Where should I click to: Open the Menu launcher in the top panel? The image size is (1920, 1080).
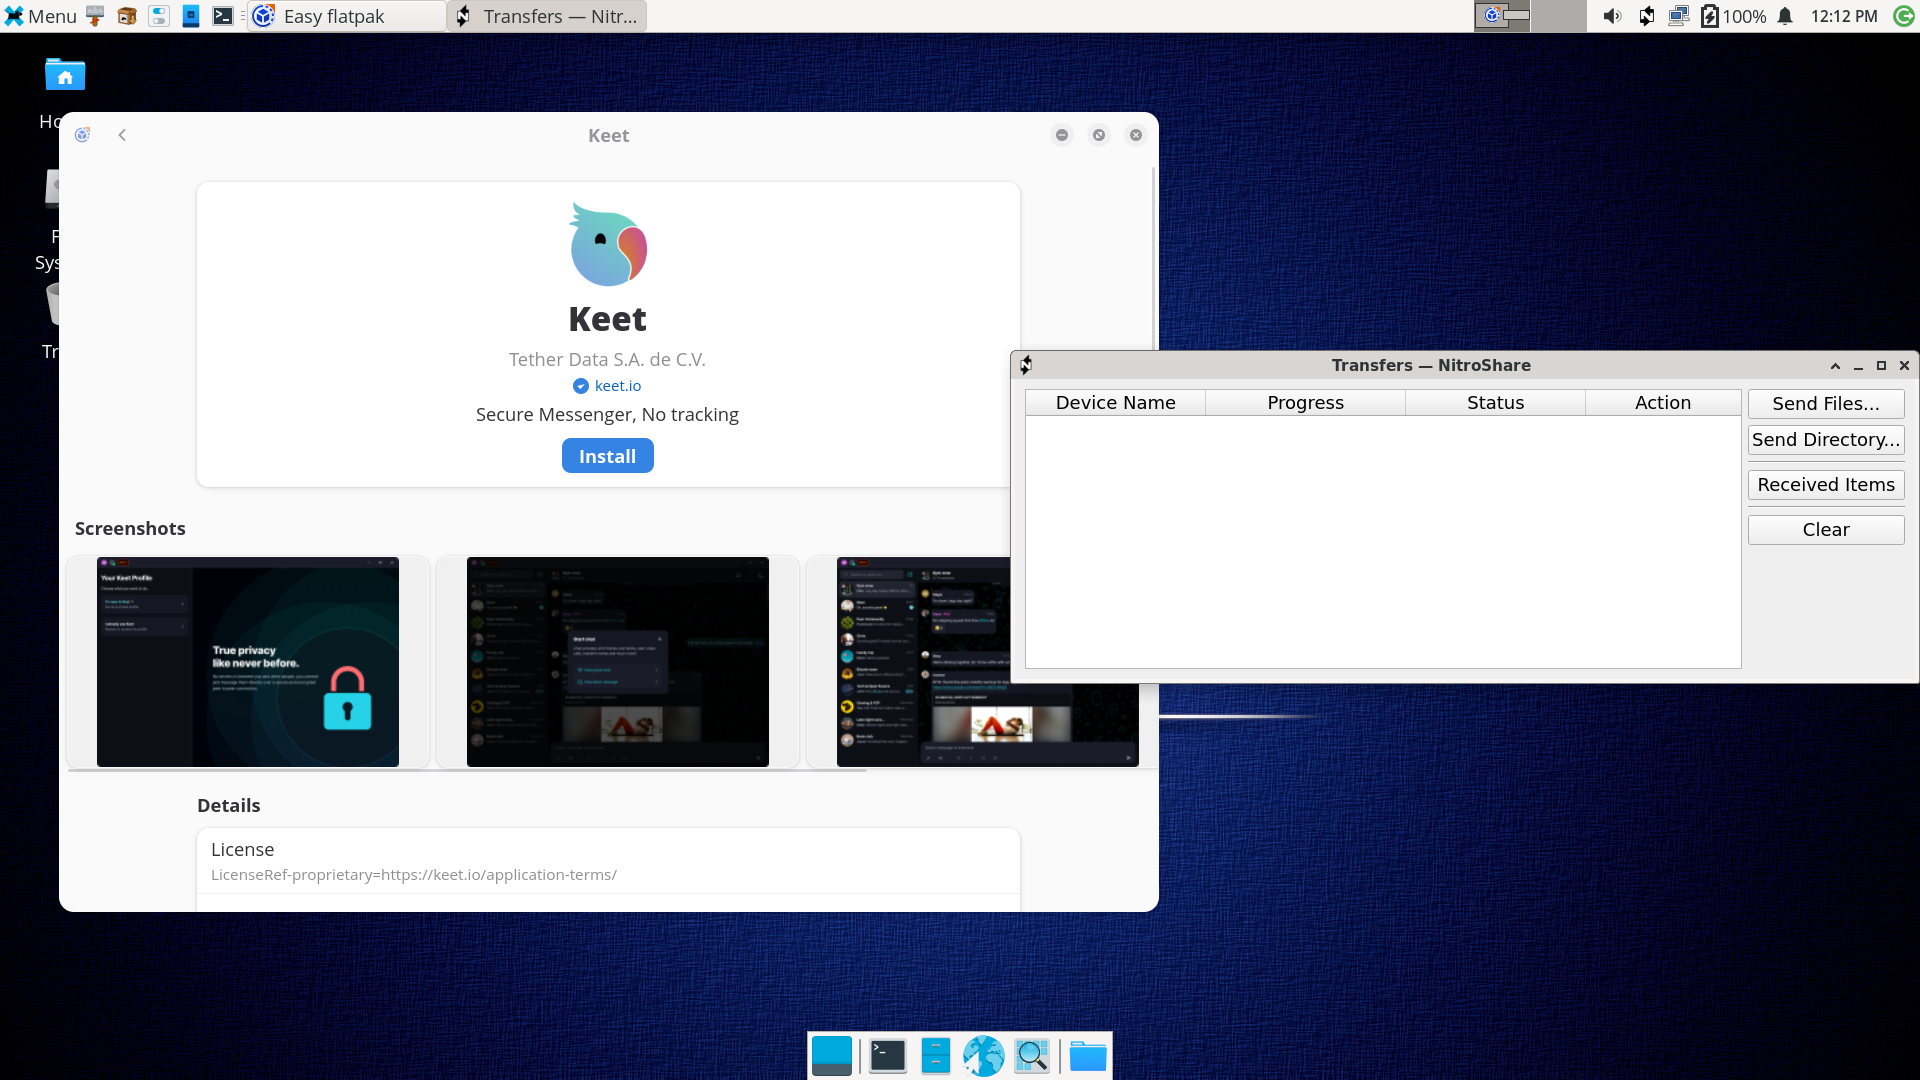pyautogui.click(x=40, y=16)
